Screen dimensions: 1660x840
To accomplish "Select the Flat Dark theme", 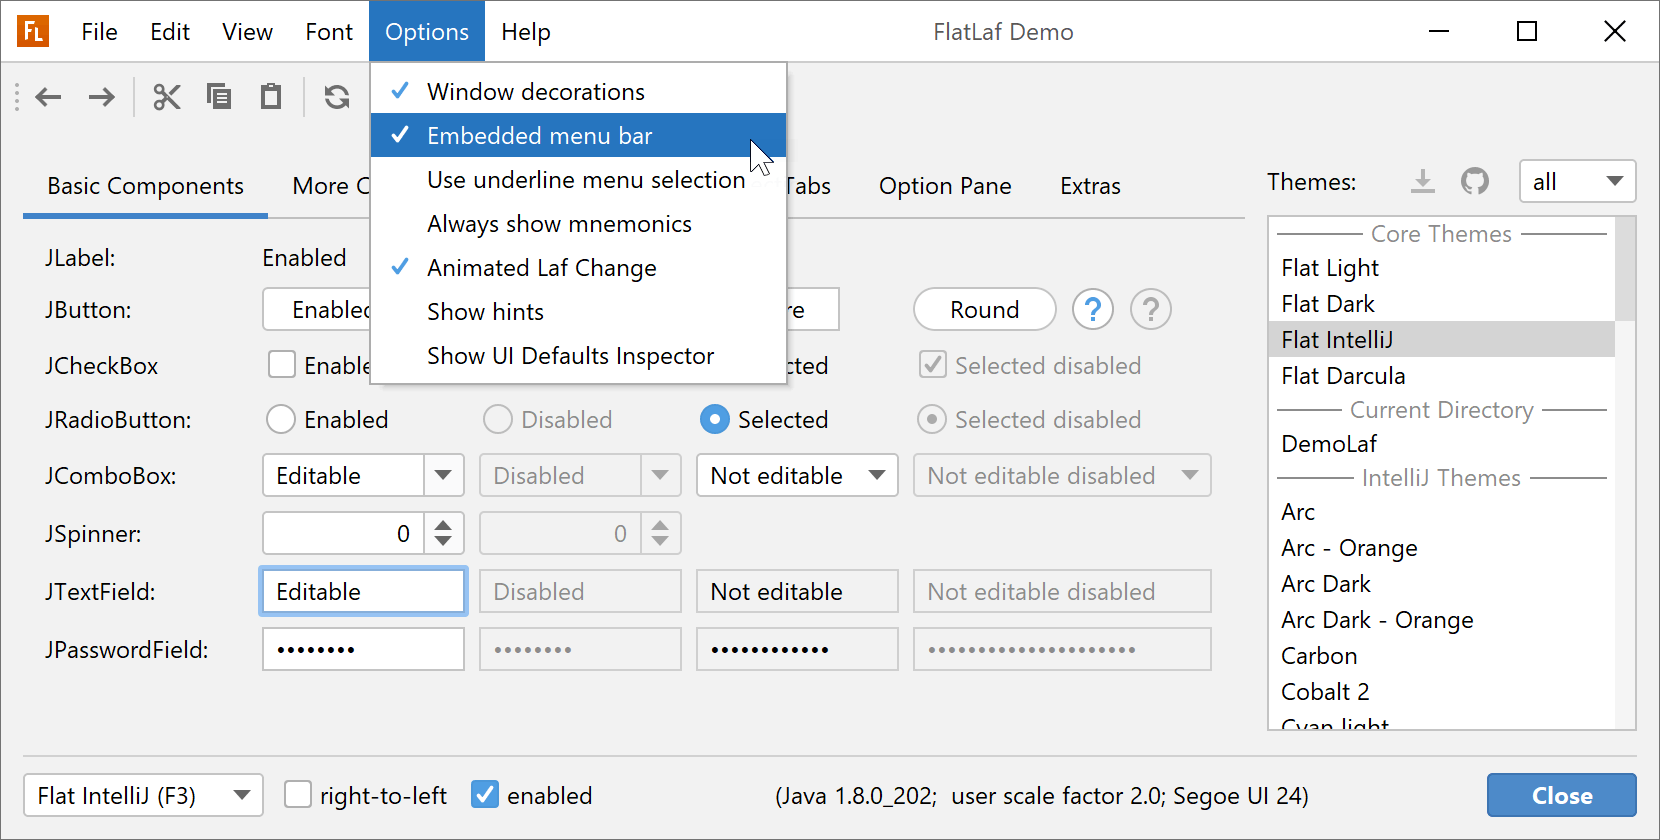I will pos(1441,303).
